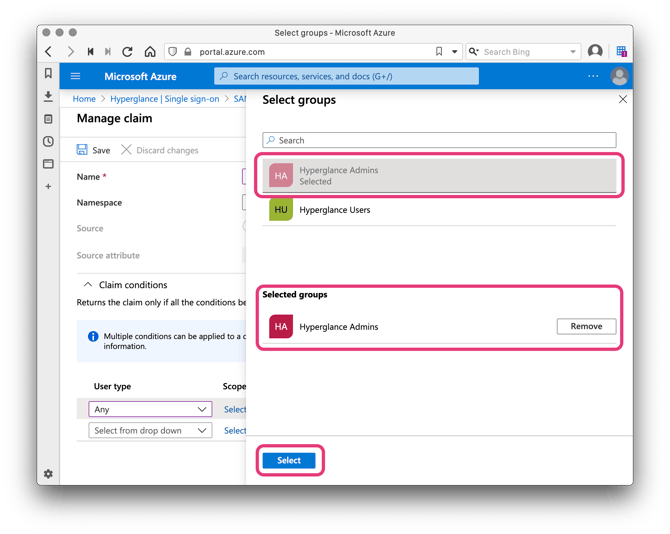670x534 pixels.
Task: Add a web panel with plus icon
Action: (48, 186)
